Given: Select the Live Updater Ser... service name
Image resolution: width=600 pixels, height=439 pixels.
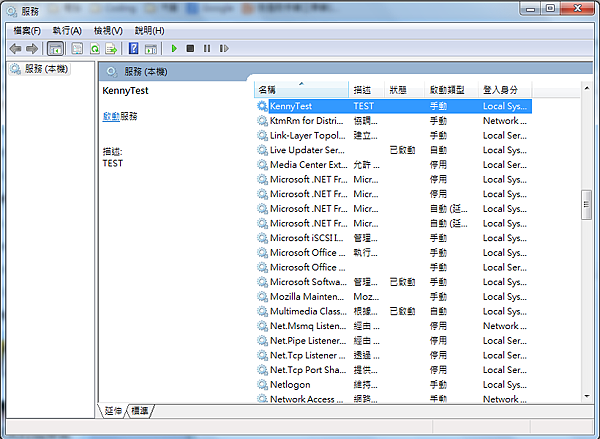Looking at the screenshot, I should (x=307, y=150).
